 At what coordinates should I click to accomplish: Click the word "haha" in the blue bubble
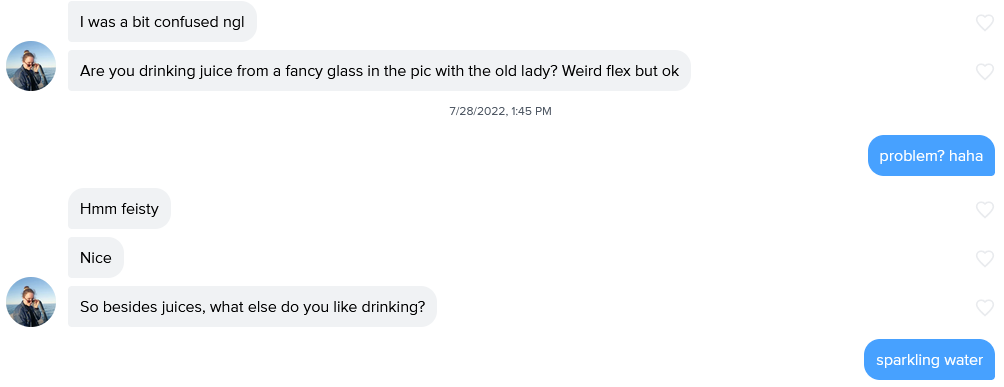[966, 156]
